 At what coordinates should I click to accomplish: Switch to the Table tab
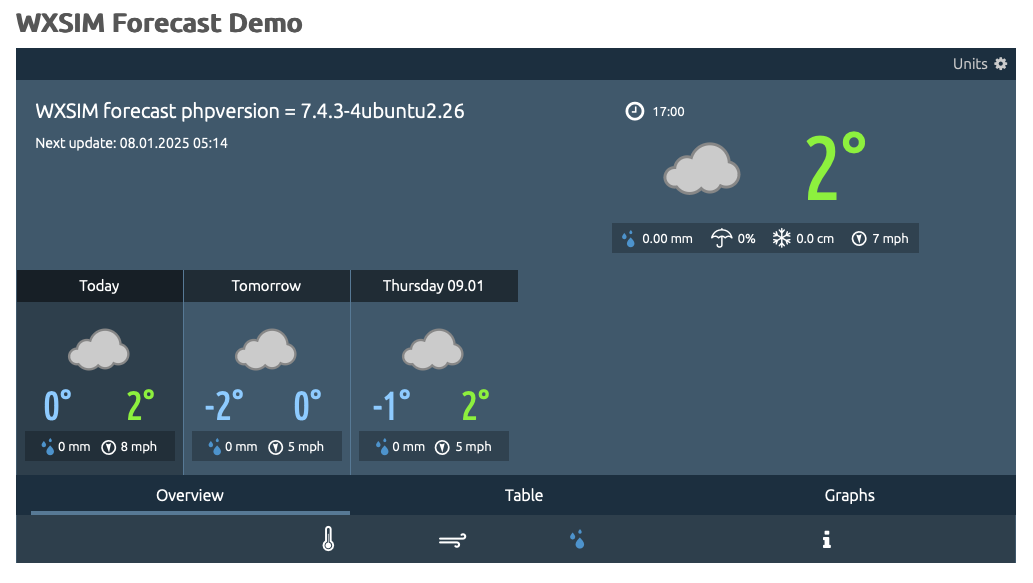[x=524, y=495]
